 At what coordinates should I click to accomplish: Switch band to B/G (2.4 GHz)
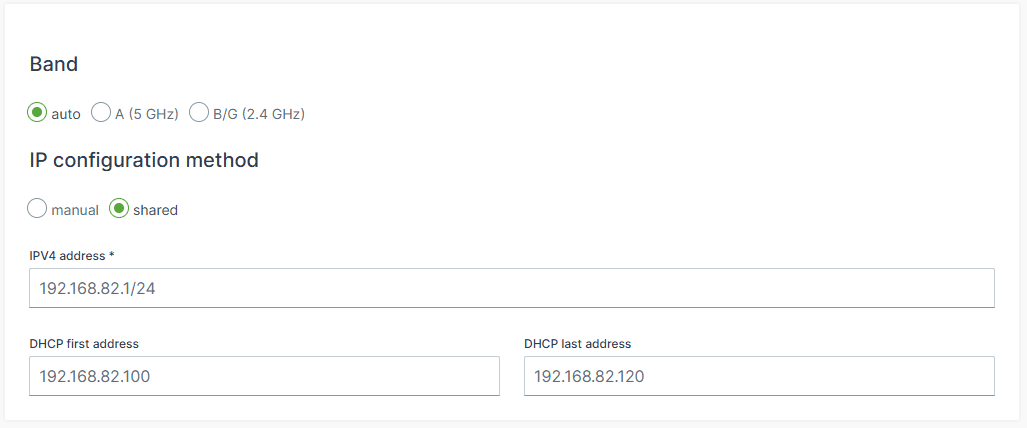point(199,113)
